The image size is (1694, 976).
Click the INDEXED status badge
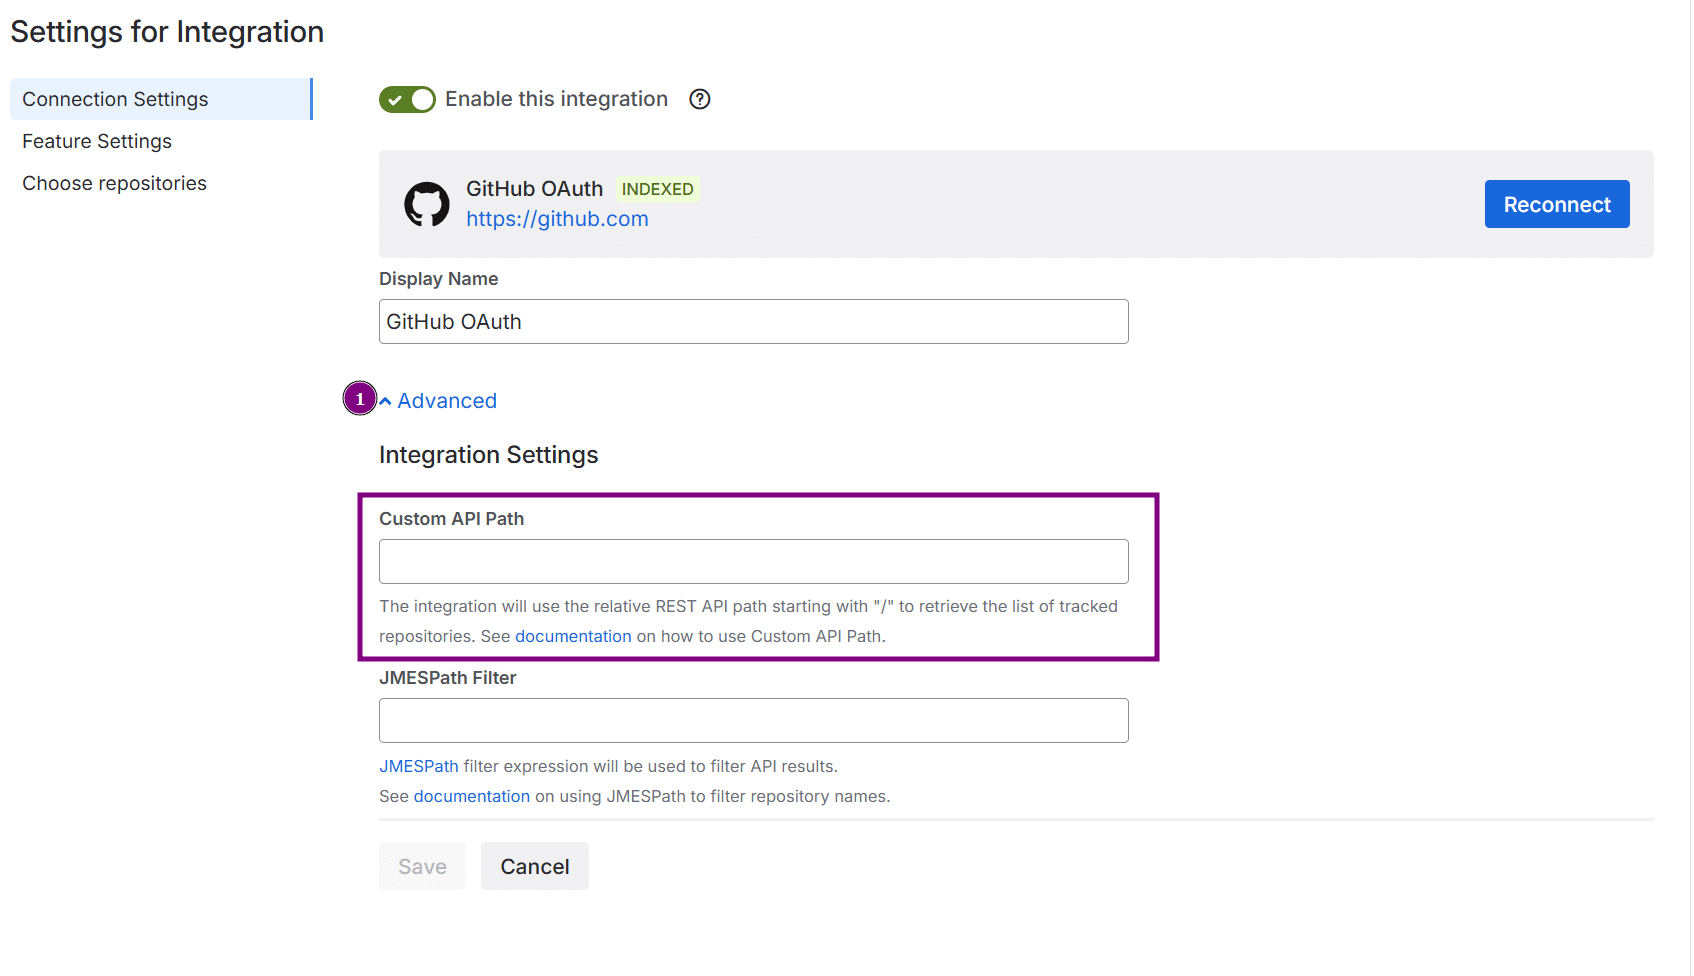point(657,189)
